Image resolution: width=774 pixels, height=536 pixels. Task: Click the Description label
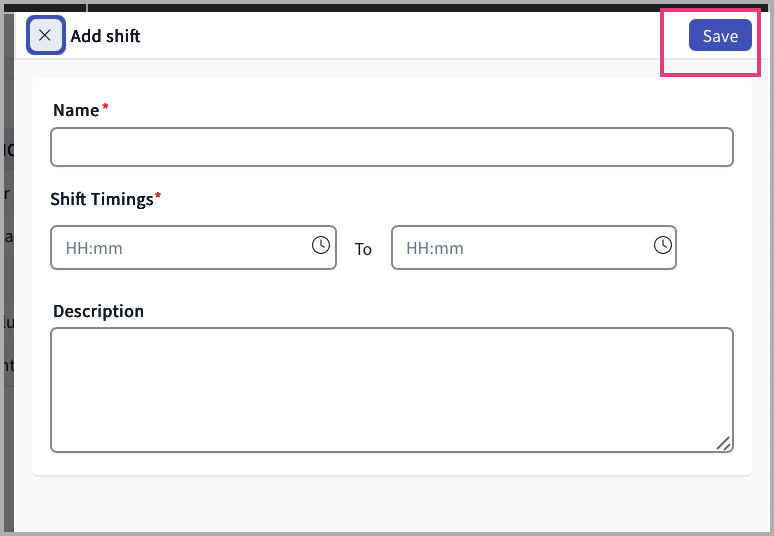(98, 311)
